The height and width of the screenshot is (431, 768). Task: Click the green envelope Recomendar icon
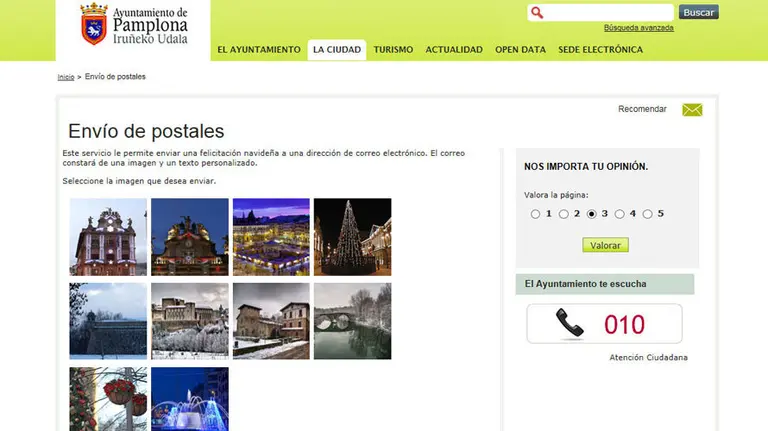(x=692, y=110)
